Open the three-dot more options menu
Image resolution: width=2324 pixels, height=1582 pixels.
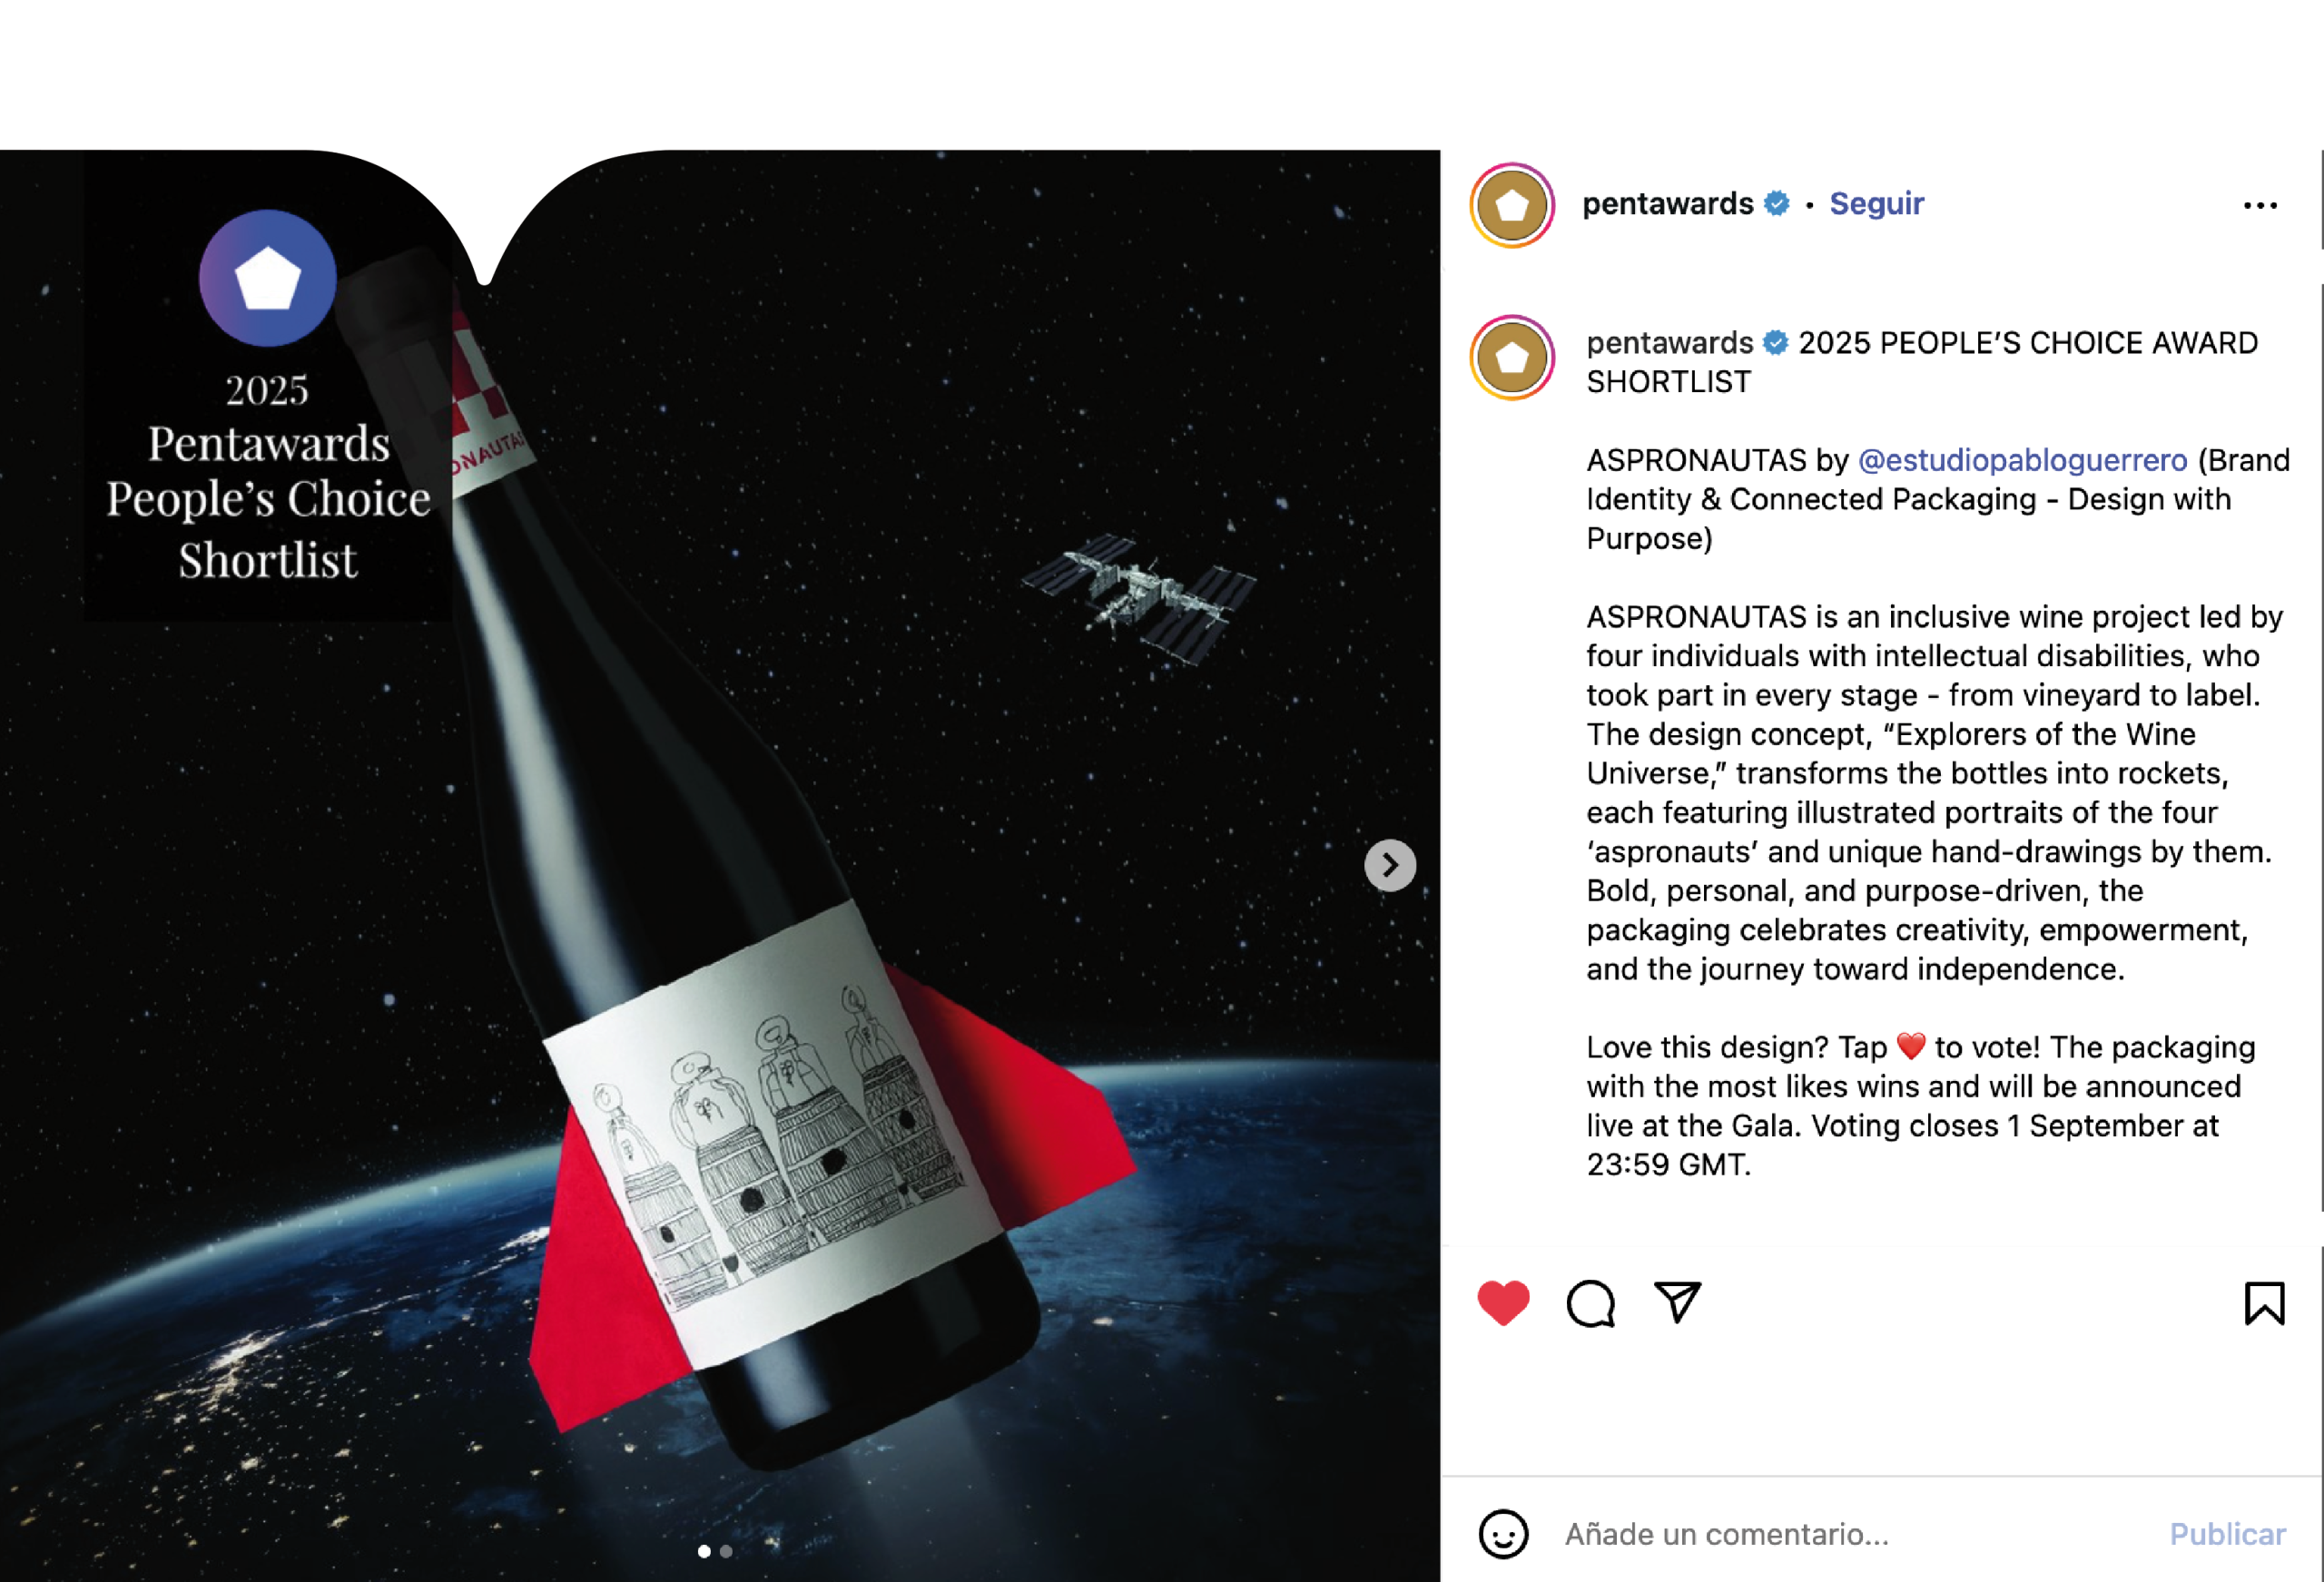coord(2259,205)
